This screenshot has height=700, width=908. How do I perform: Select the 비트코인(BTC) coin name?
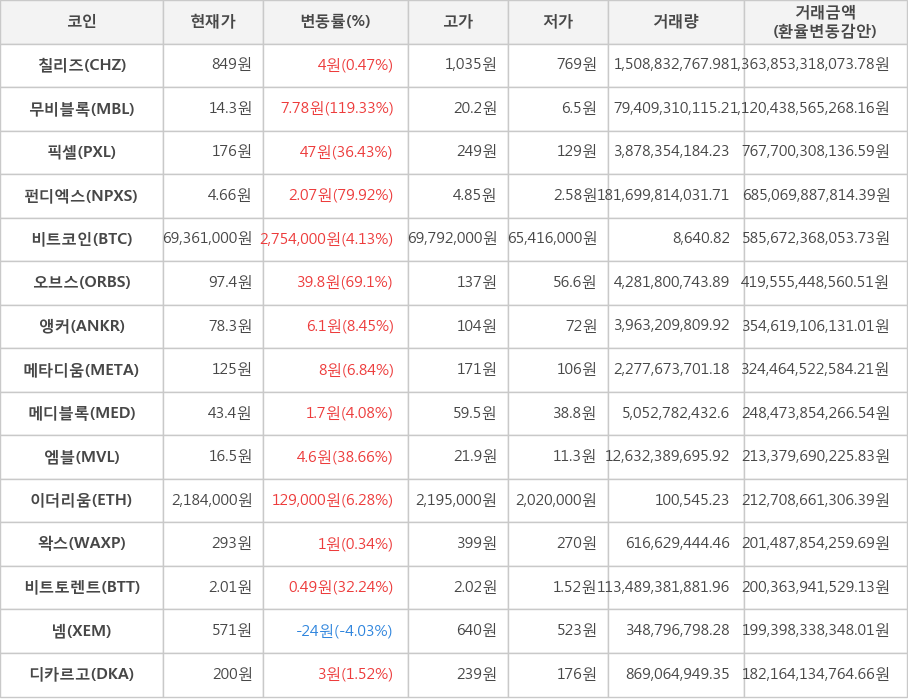point(82,239)
